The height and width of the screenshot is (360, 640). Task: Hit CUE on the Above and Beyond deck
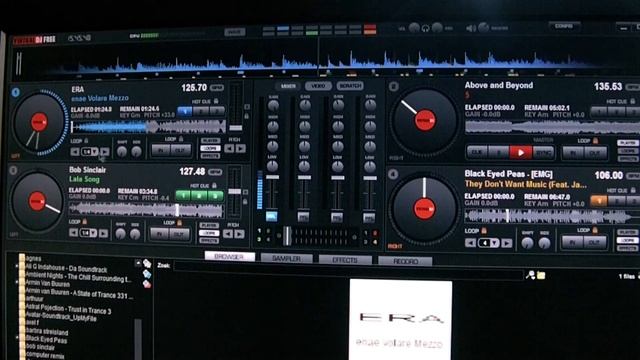click(x=477, y=153)
